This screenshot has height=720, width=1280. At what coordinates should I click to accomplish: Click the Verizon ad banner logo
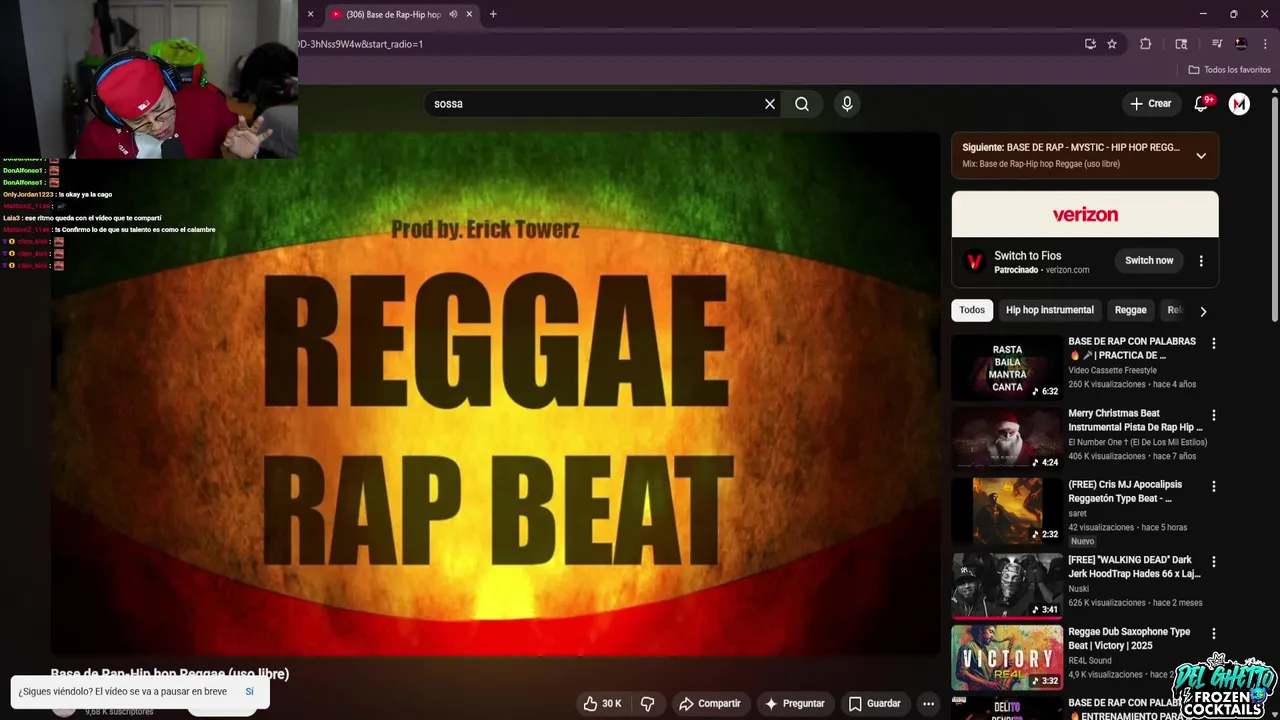click(x=1085, y=215)
